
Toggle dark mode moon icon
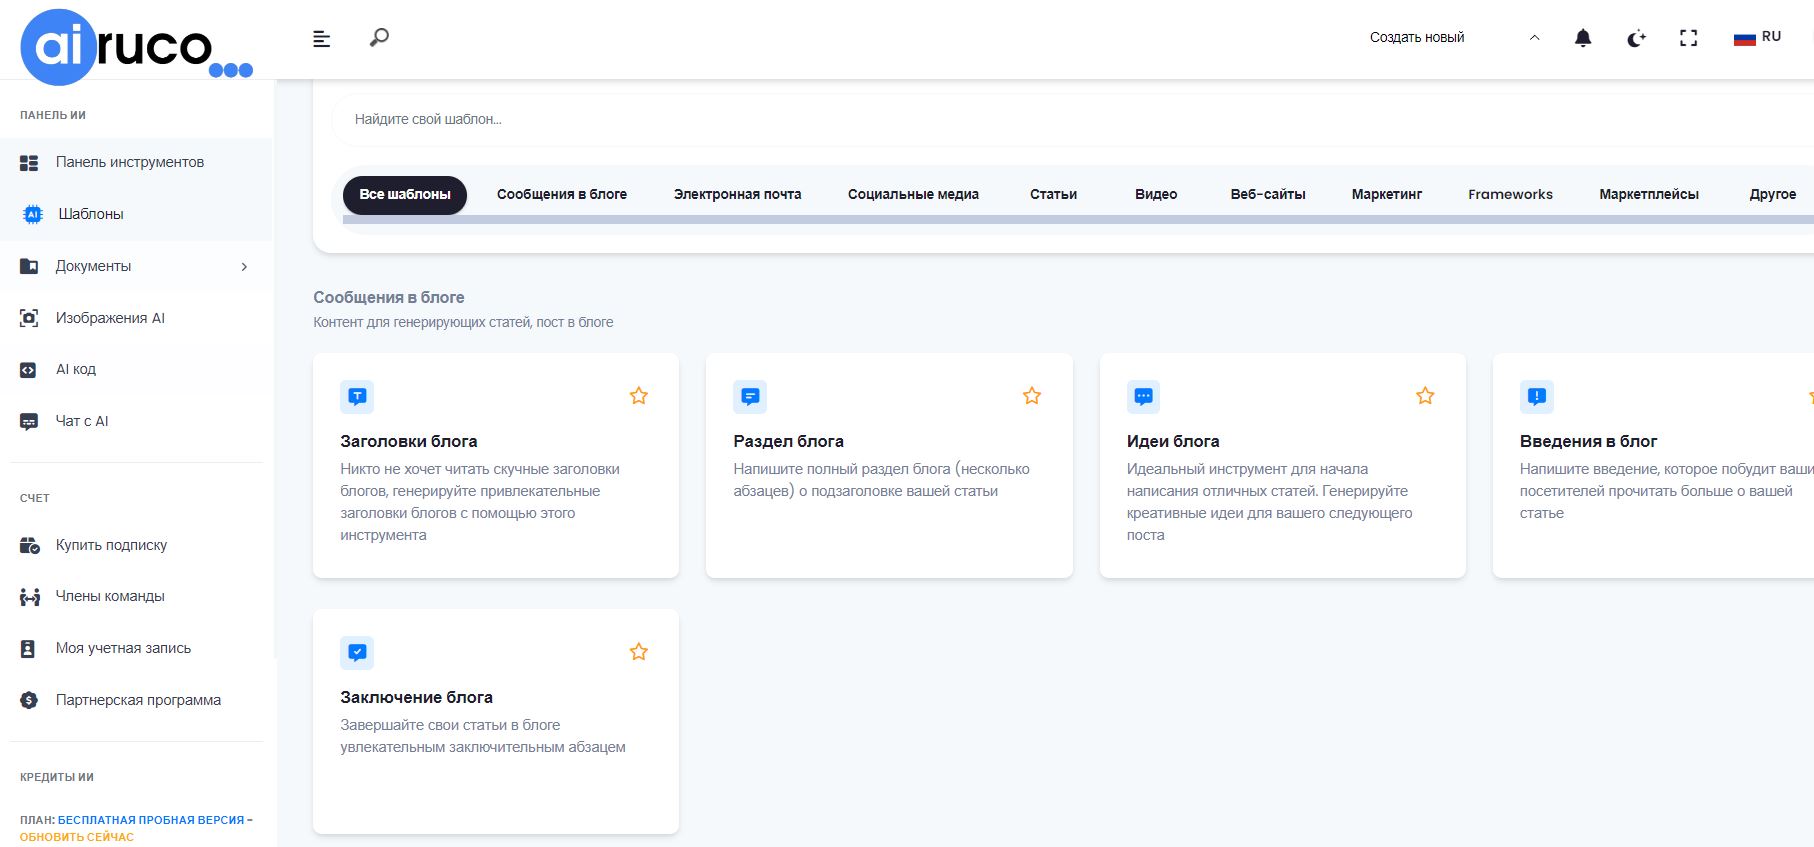tap(1636, 38)
